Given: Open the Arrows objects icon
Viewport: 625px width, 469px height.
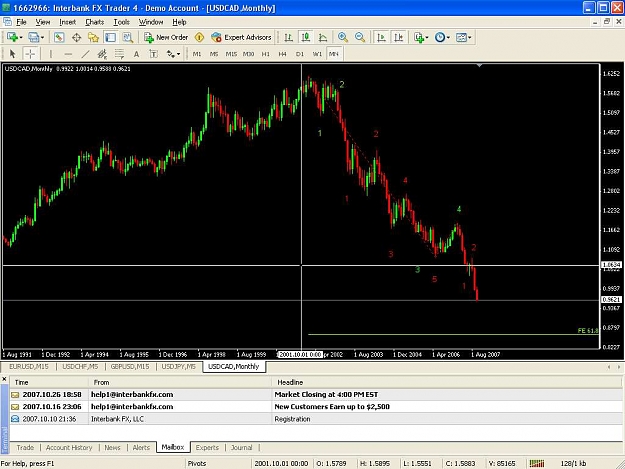Looking at the screenshot, I should tap(171, 54).
